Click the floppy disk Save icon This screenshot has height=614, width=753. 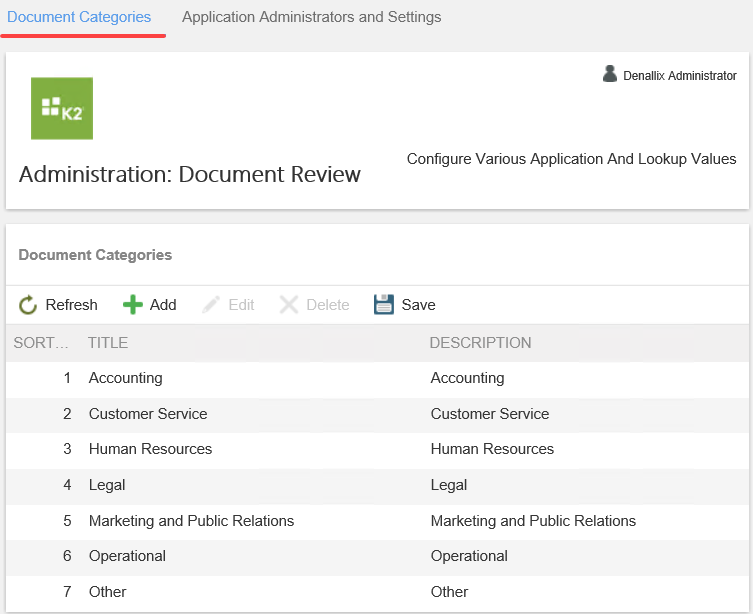click(x=384, y=305)
